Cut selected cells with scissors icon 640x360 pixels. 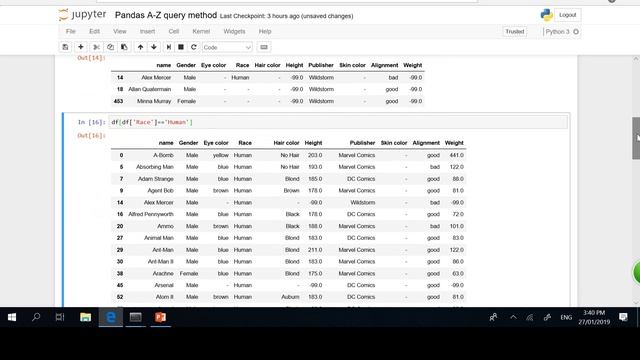click(x=96, y=47)
